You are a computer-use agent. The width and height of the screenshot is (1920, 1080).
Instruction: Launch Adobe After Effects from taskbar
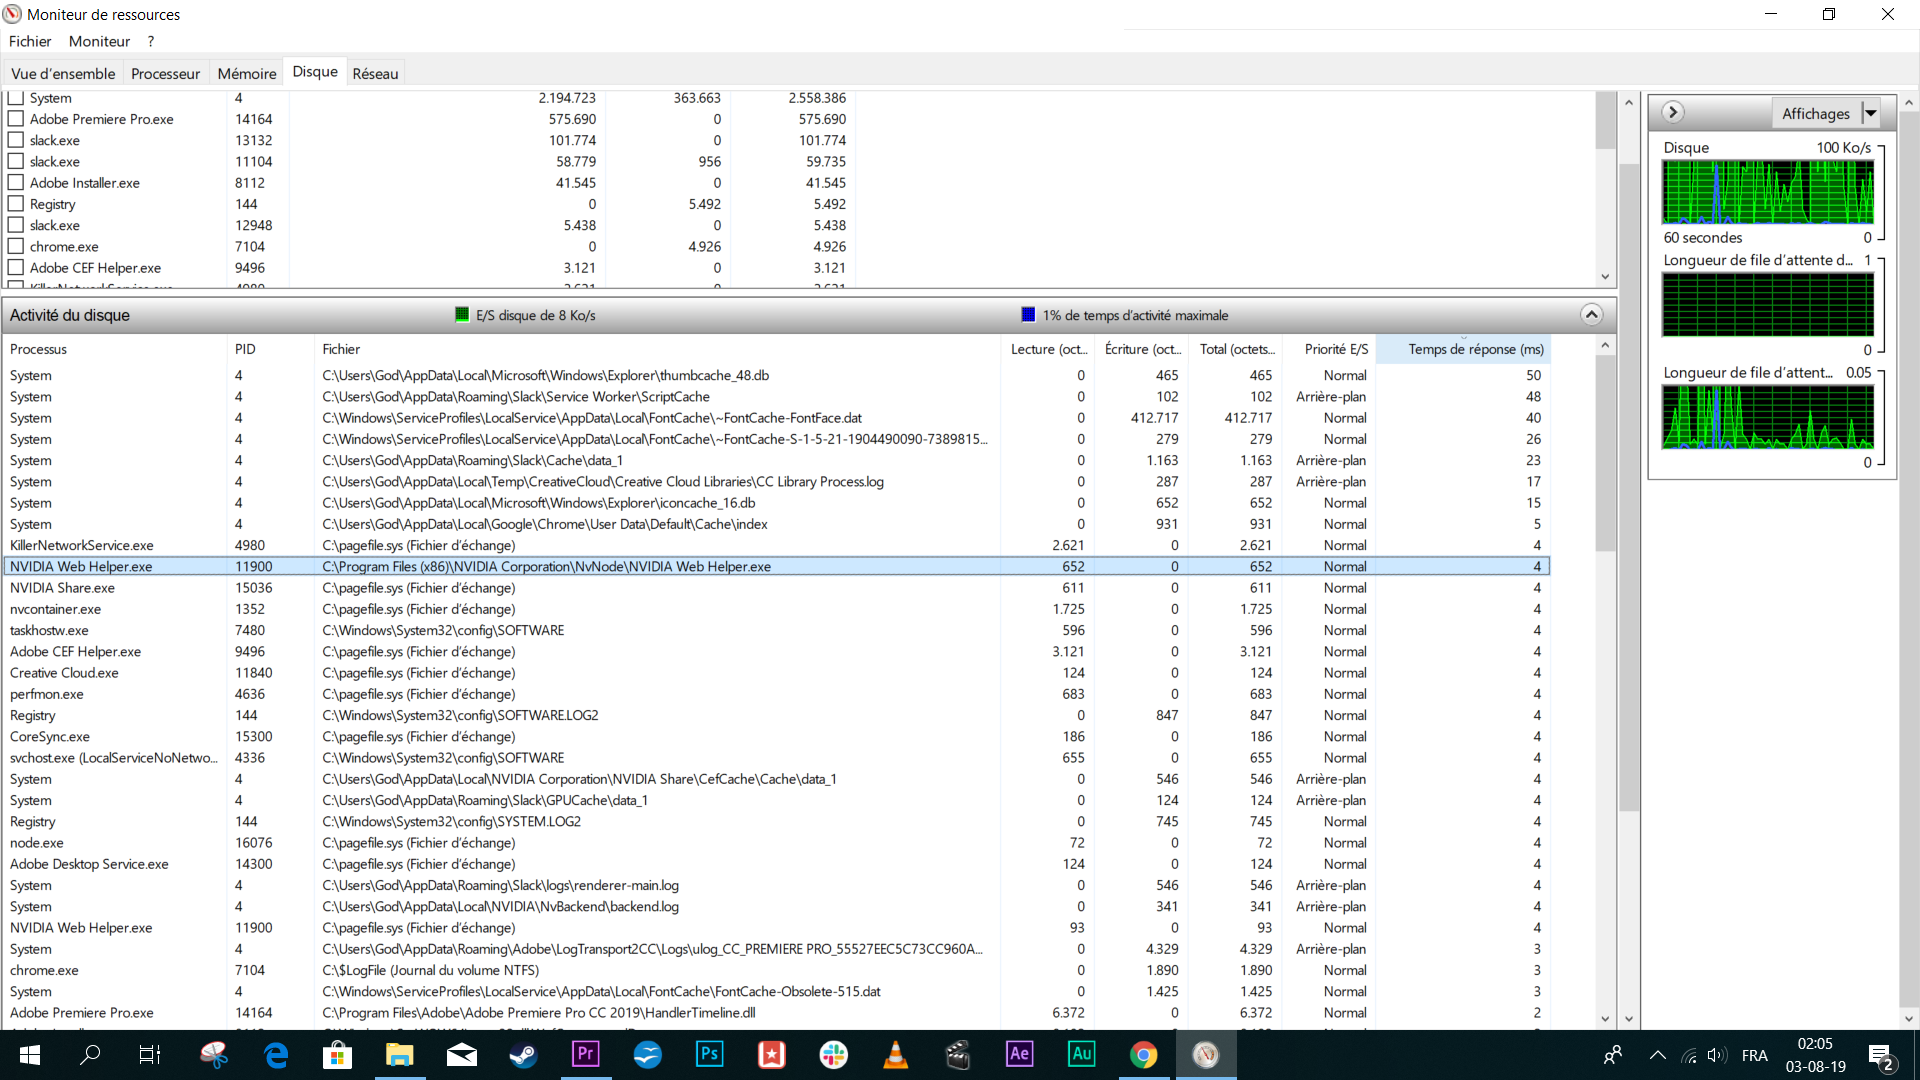pos(1020,1055)
